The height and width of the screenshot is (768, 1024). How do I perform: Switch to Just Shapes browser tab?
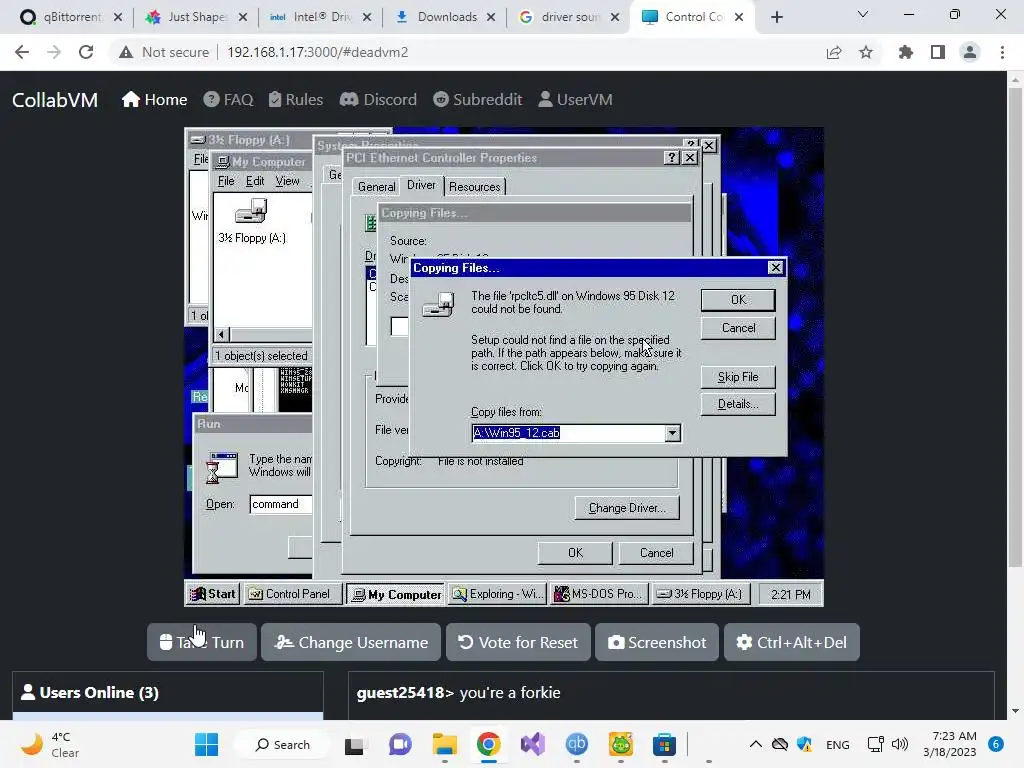tap(196, 17)
